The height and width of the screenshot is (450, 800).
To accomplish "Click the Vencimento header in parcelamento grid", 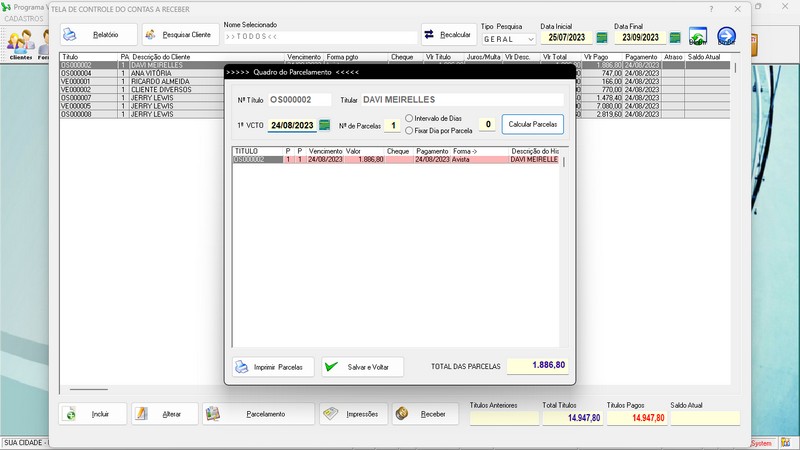I will 326,152.
